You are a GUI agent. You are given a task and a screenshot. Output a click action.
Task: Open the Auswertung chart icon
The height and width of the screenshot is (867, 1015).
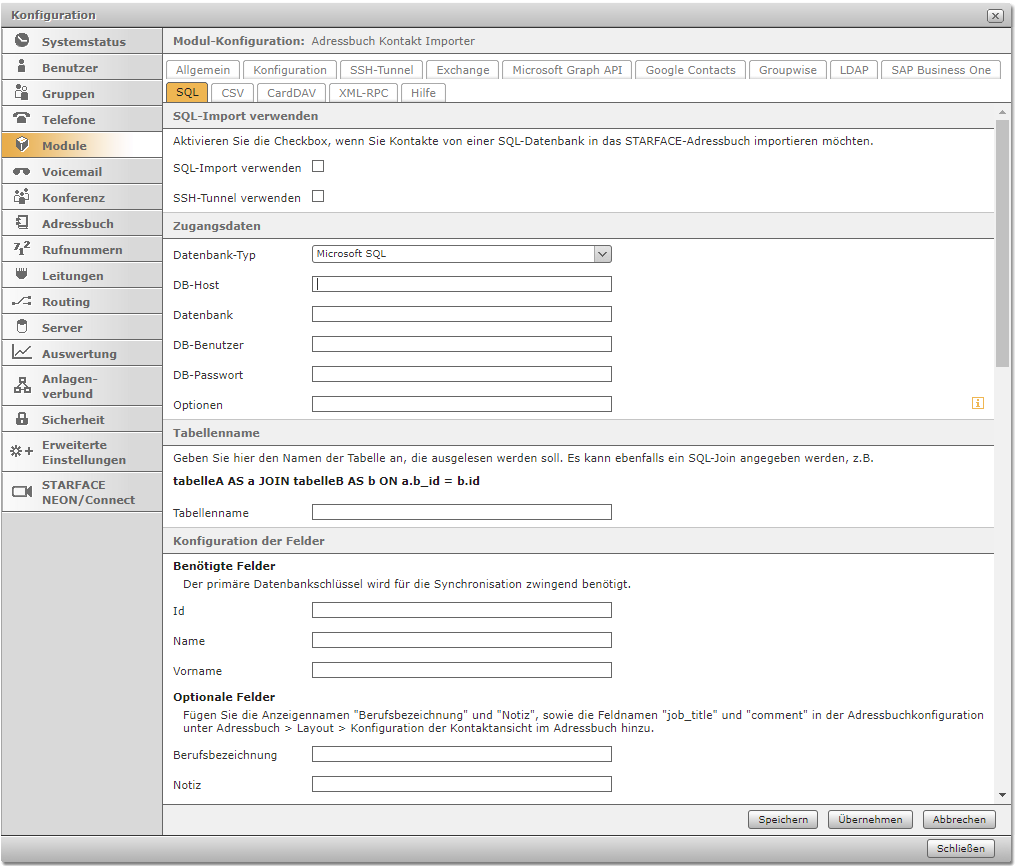pos(21,352)
